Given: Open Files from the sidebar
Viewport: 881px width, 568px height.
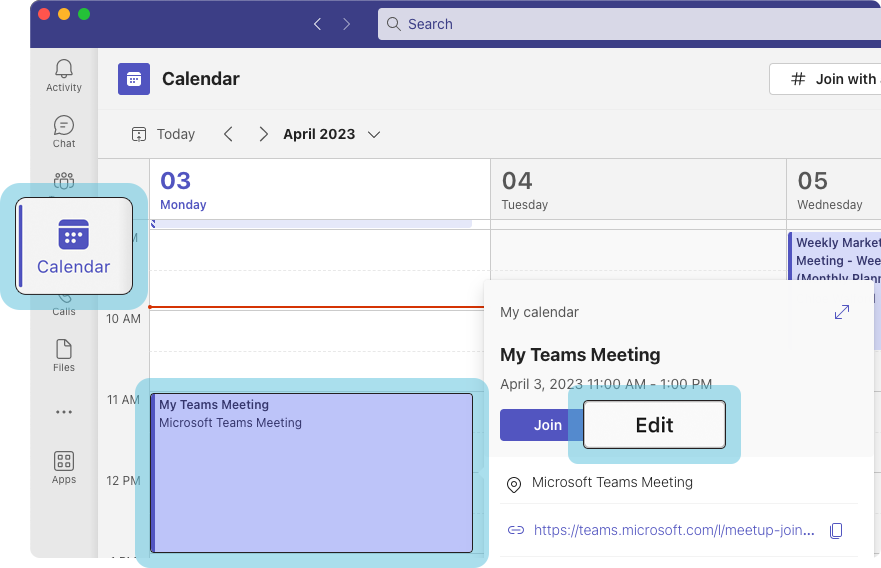Looking at the screenshot, I should click(63, 356).
